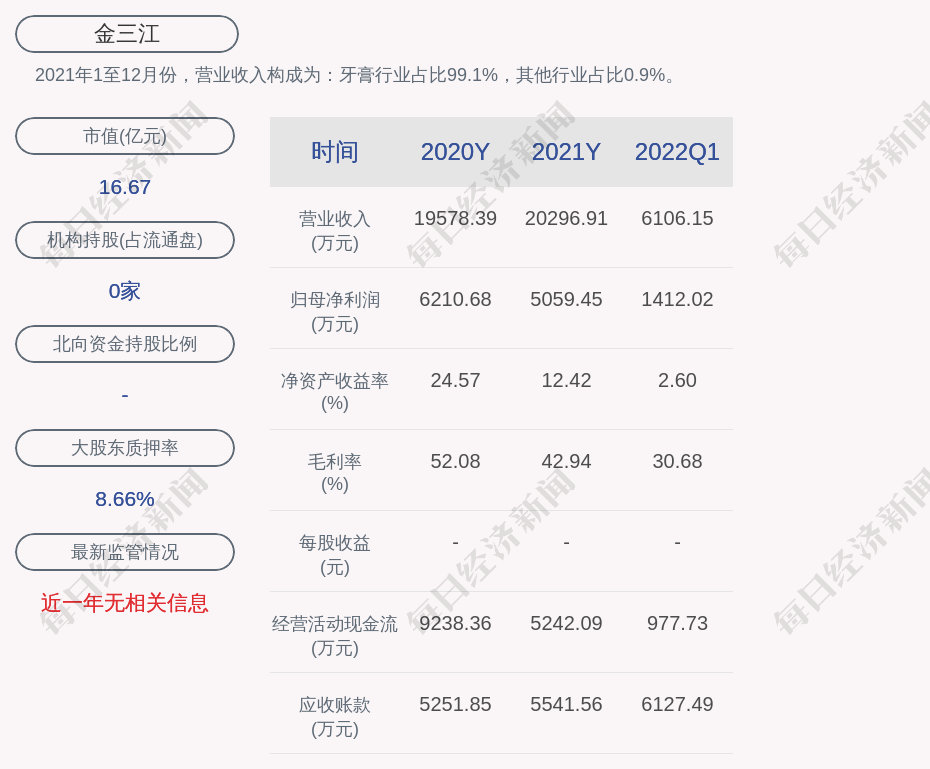
Task: Click revenue value 19578.39
Action: [x=455, y=218]
